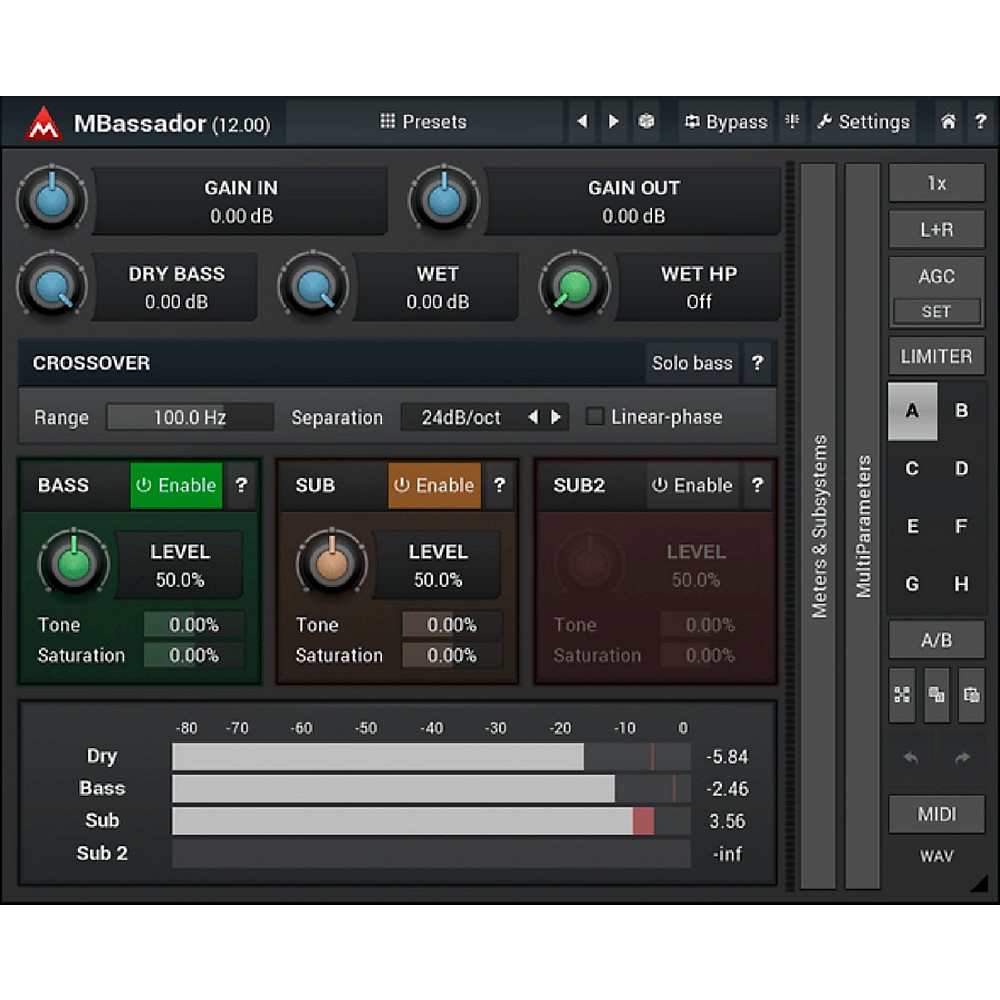
Task: Check the Linear-phase checkbox
Action: (x=595, y=417)
